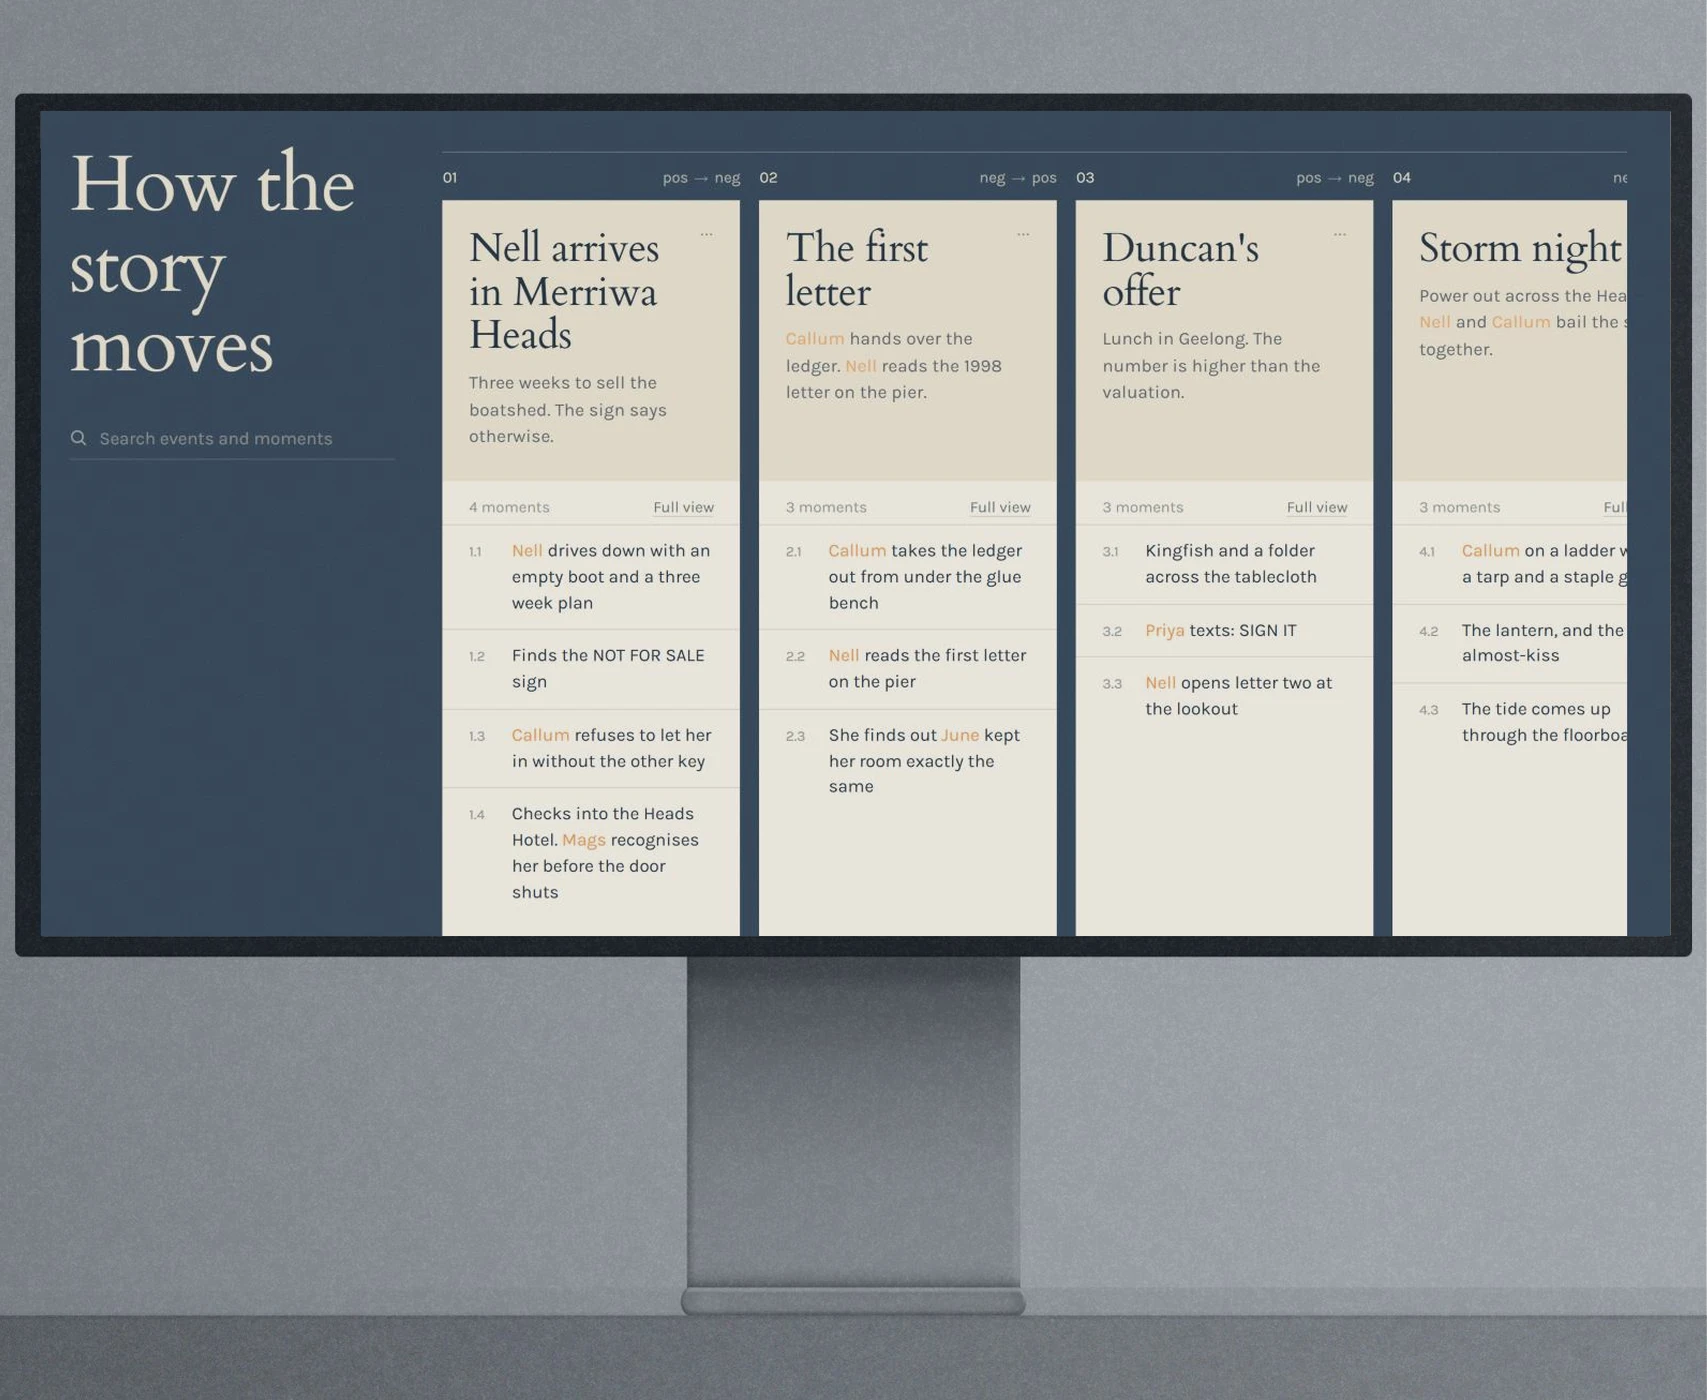This screenshot has height=1400, width=1707.
Task: Focus the Search events and moments field
Action: tap(232, 438)
